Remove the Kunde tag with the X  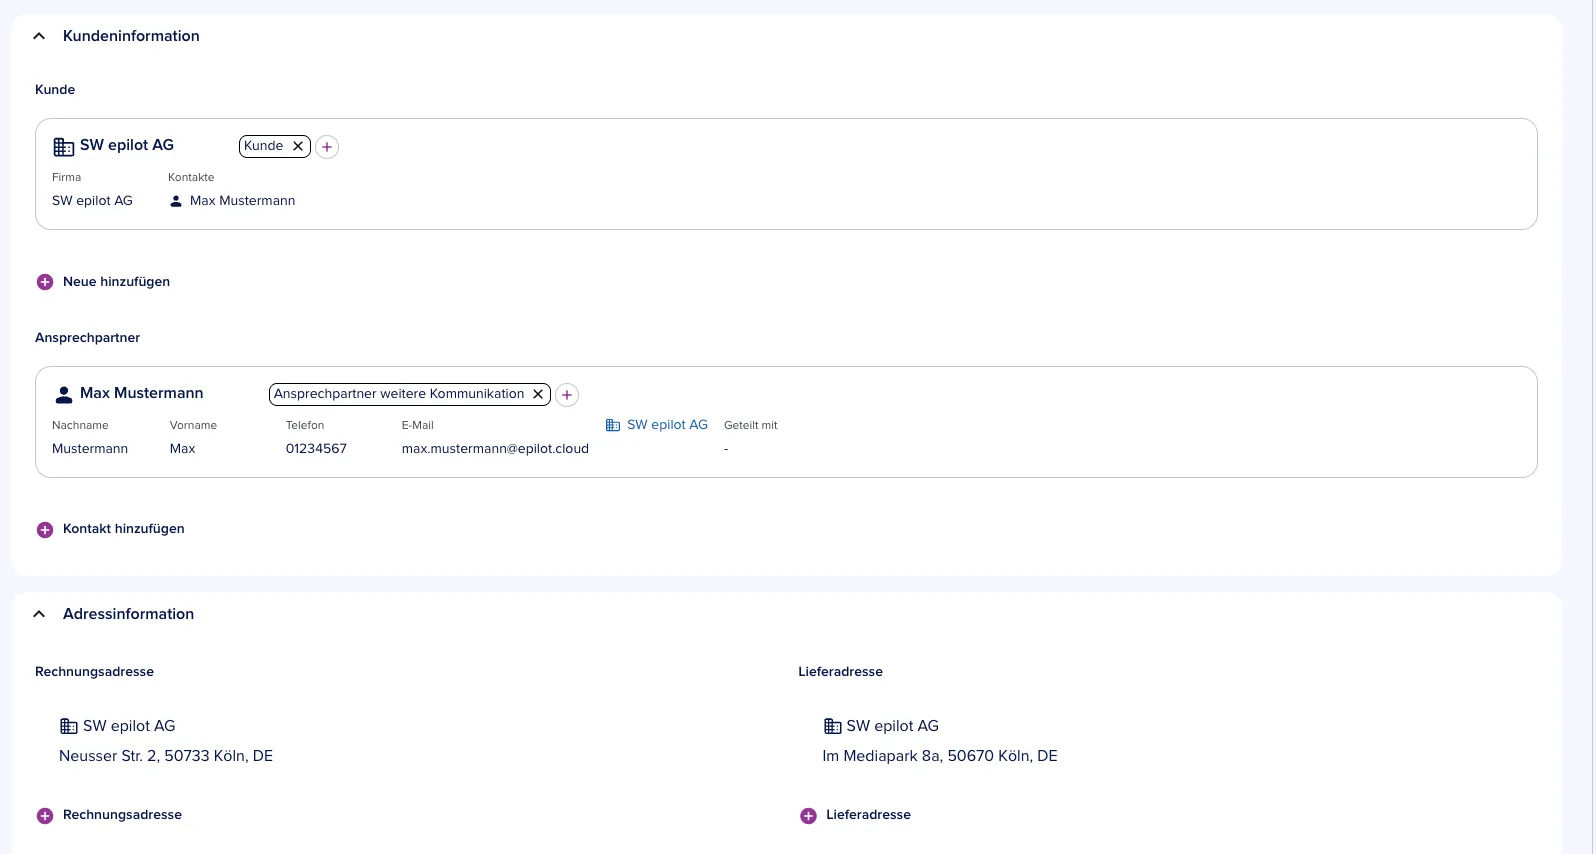coord(298,146)
